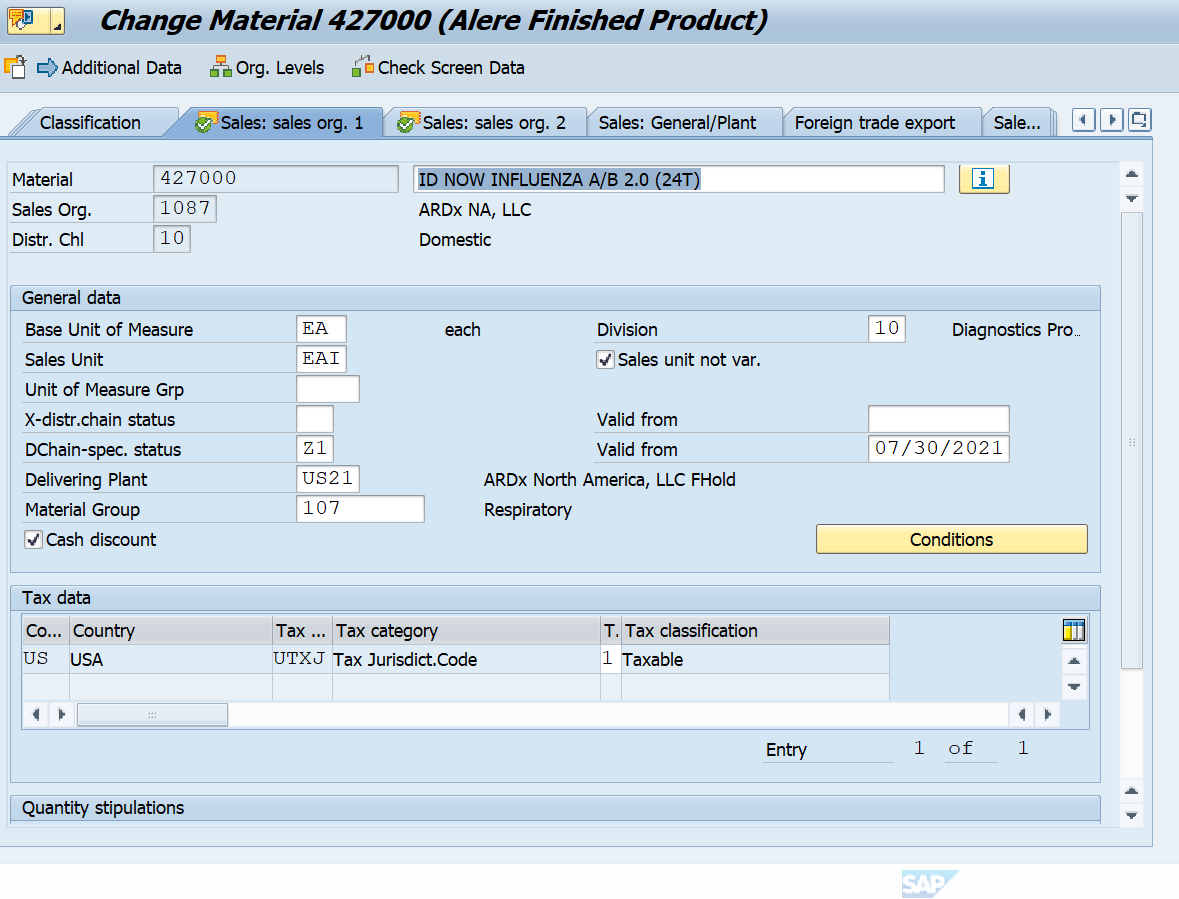
Task: Click the Tax classification column header
Action: [755, 631]
